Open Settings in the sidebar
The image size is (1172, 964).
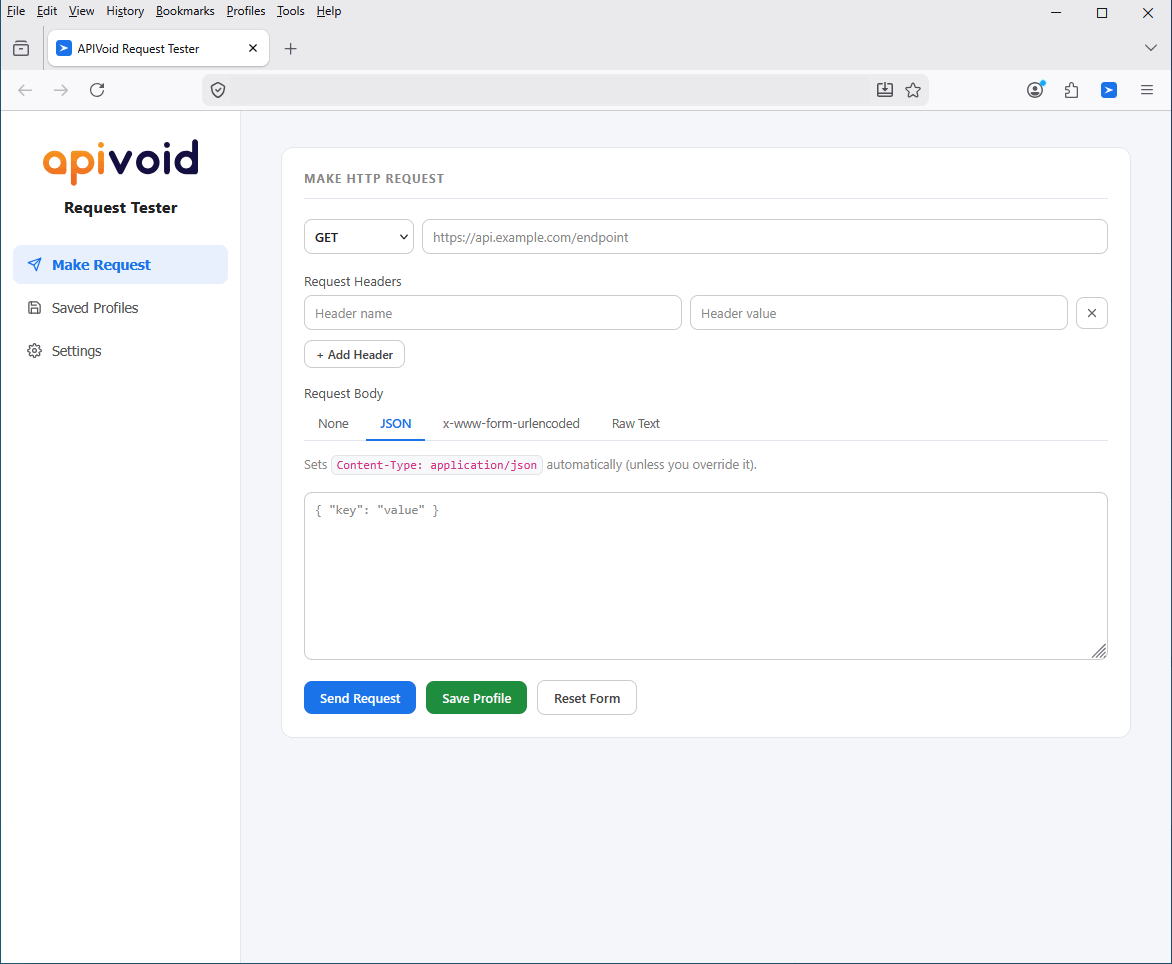point(120,351)
